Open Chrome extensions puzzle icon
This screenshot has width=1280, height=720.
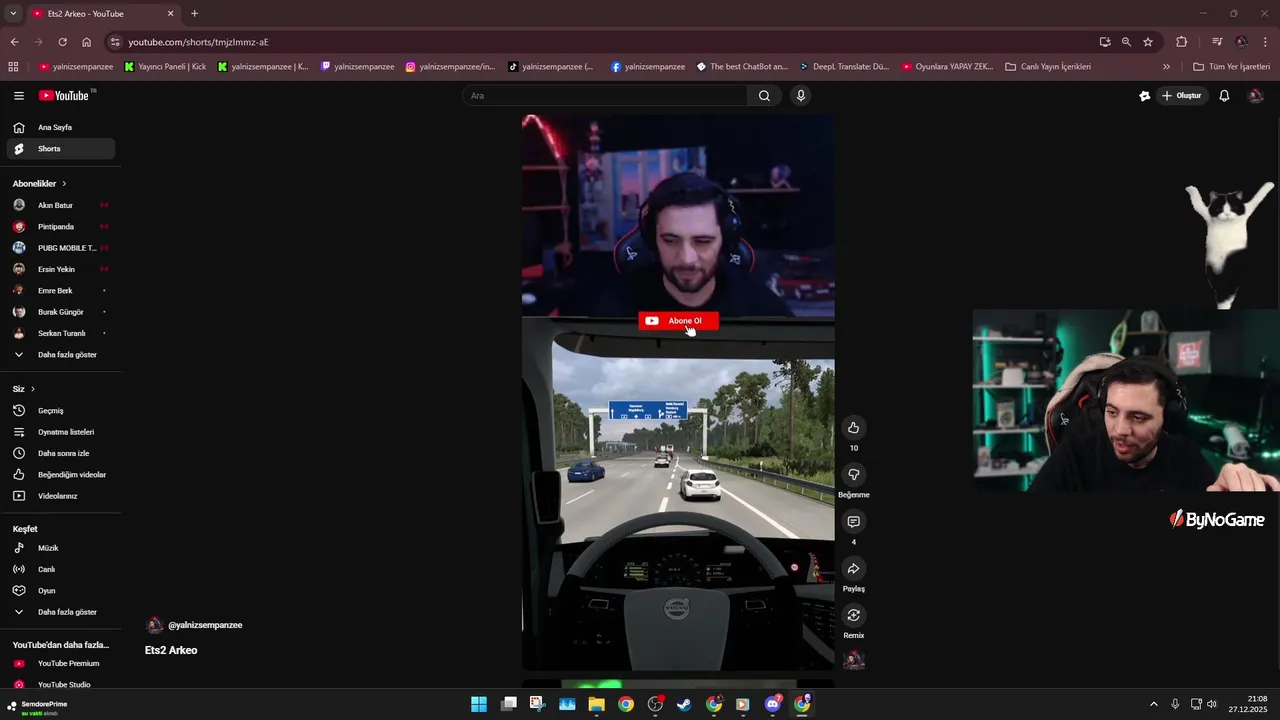(1182, 42)
